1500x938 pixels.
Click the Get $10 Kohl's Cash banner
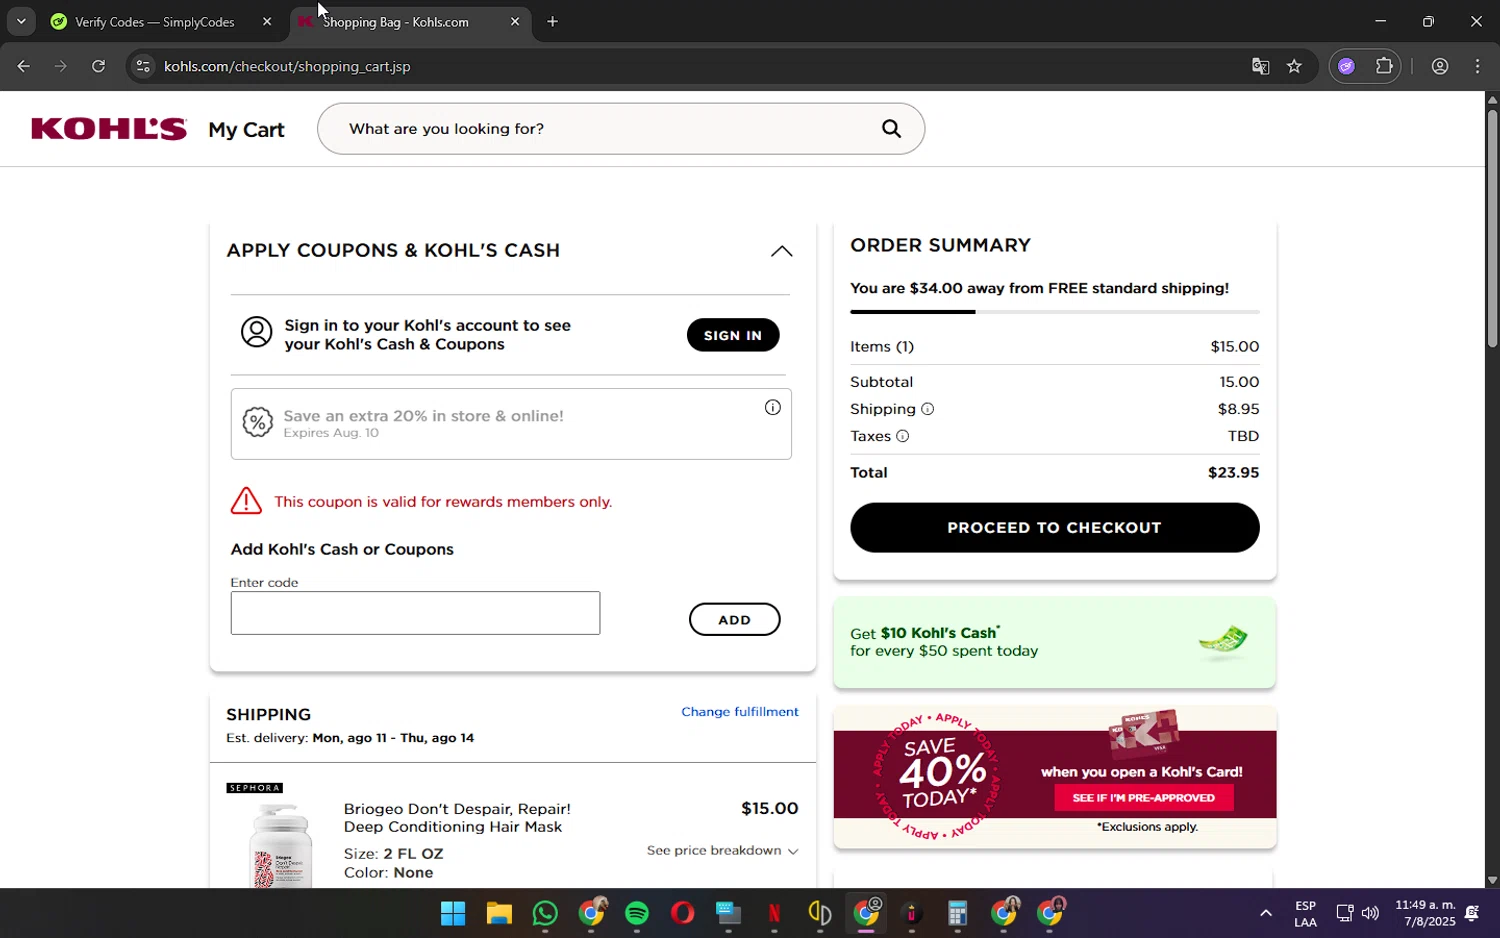coord(1054,642)
